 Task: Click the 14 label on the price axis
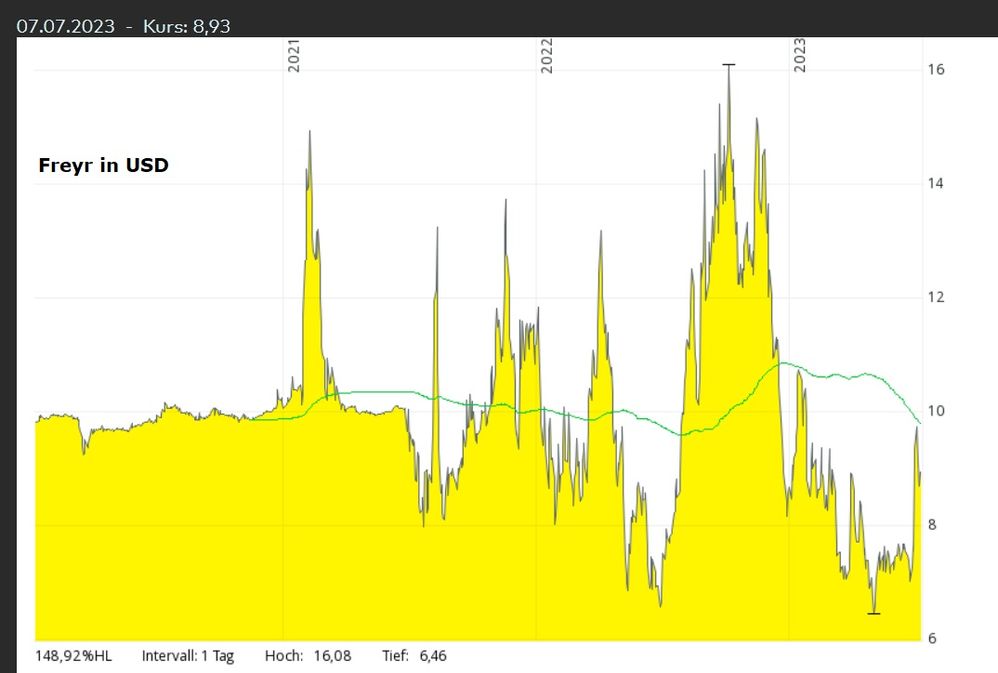click(936, 183)
